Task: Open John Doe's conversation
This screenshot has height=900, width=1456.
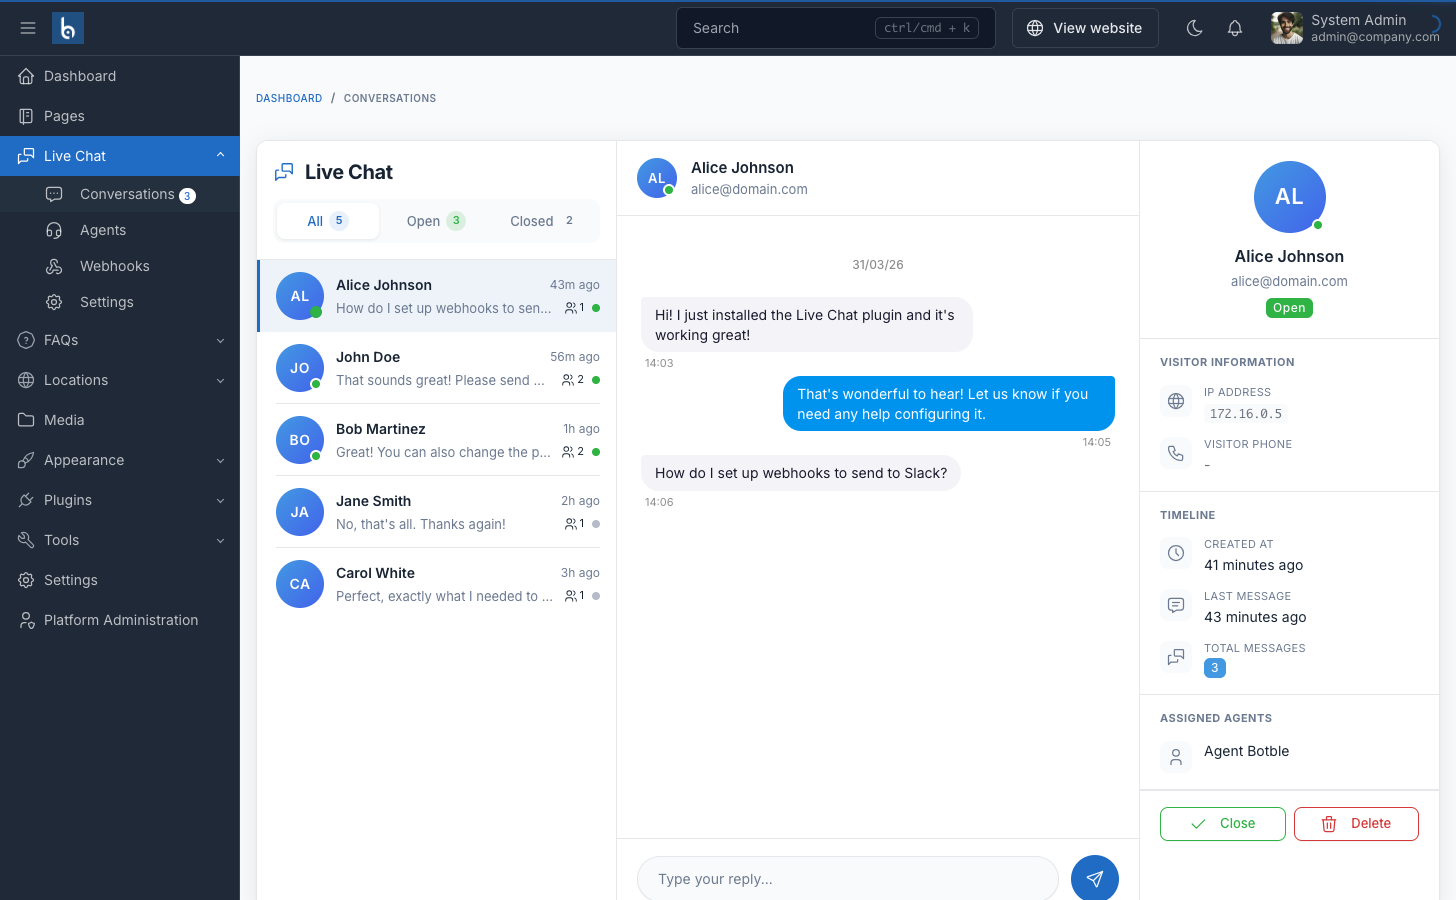Action: pyautogui.click(x=437, y=368)
